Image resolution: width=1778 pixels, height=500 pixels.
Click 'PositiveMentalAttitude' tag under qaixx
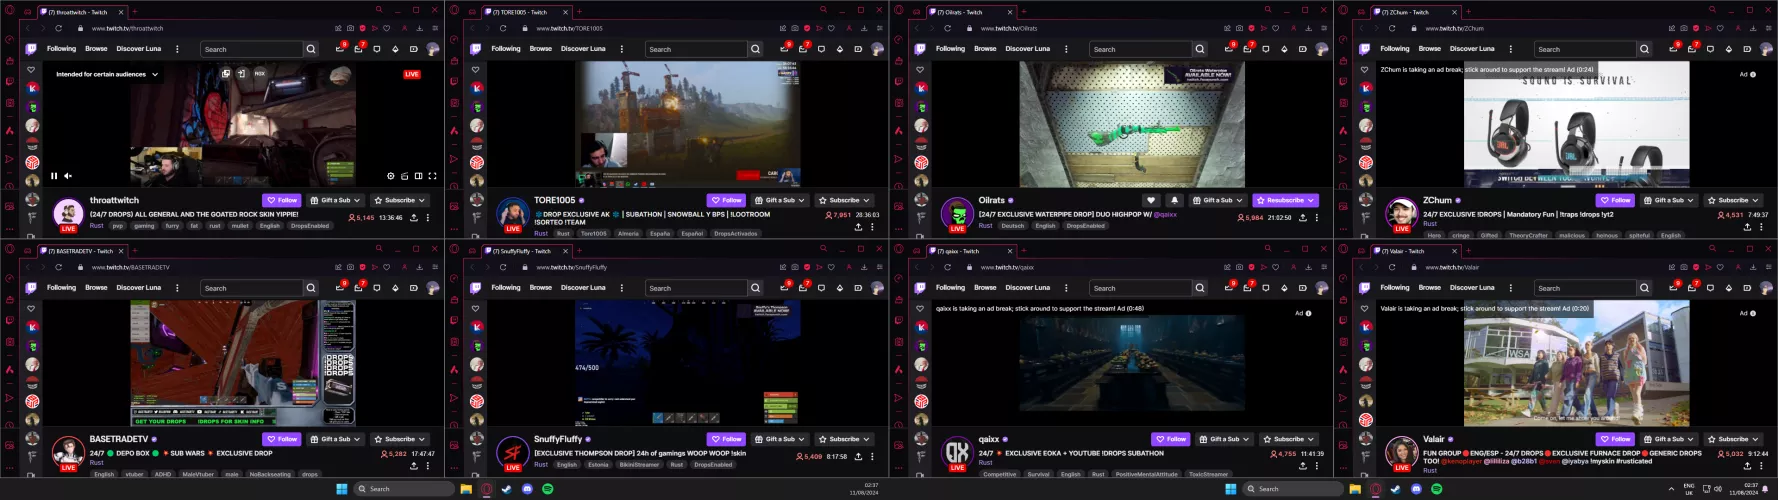tap(1146, 474)
